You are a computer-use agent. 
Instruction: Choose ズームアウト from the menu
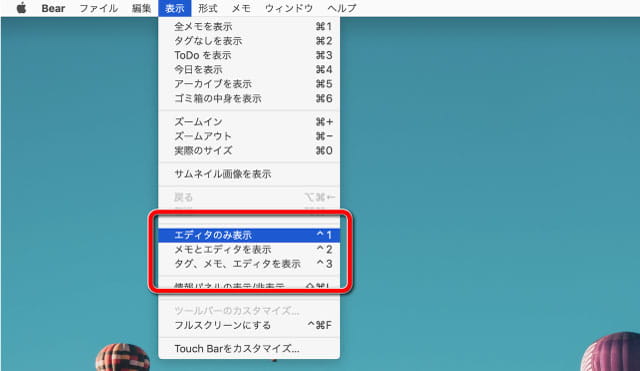tap(249, 136)
